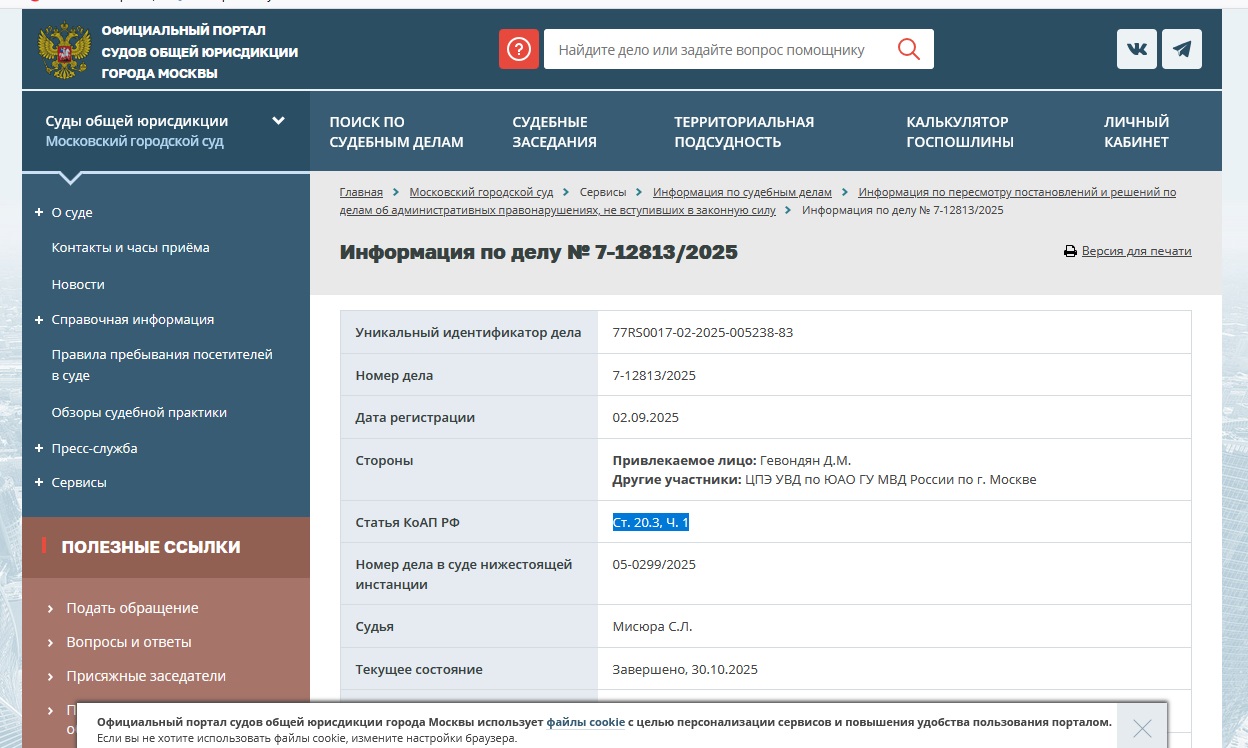Open the Telegram channel icon
Image resolution: width=1248 pixels, height=748 pixels.
[1182, 49]
